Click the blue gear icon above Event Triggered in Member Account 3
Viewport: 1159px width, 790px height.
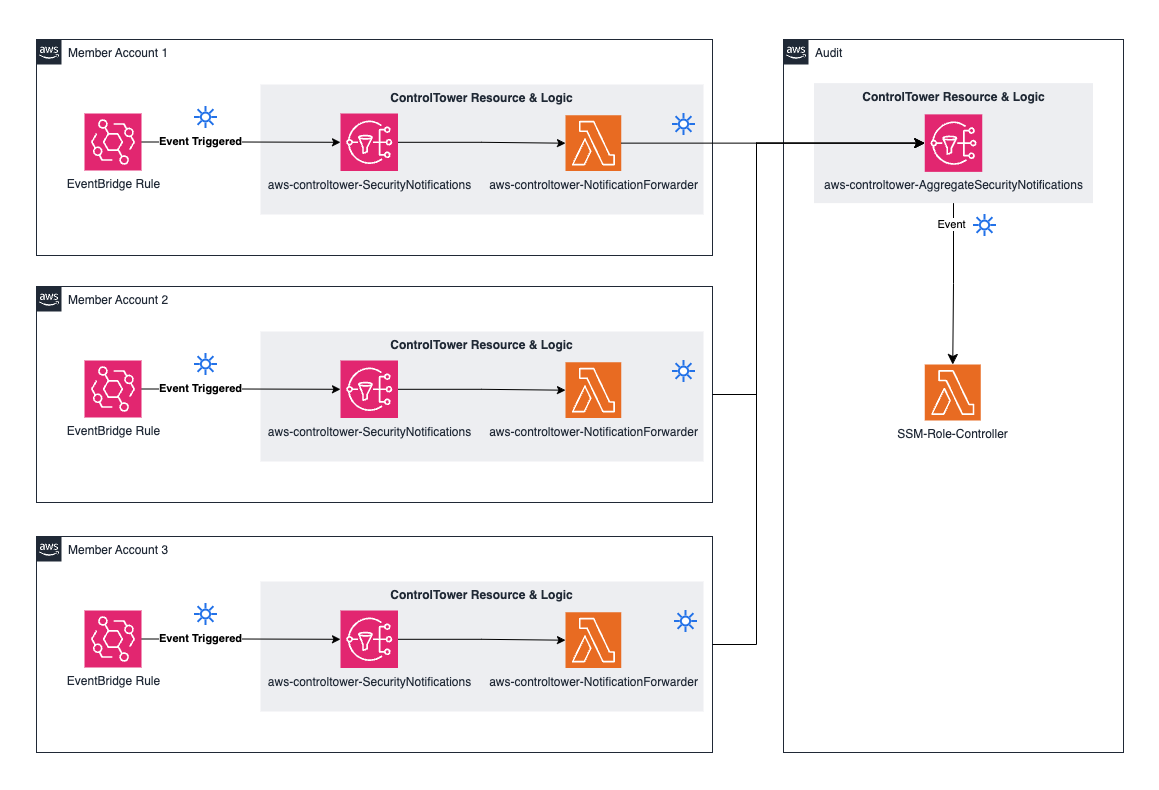205,613
